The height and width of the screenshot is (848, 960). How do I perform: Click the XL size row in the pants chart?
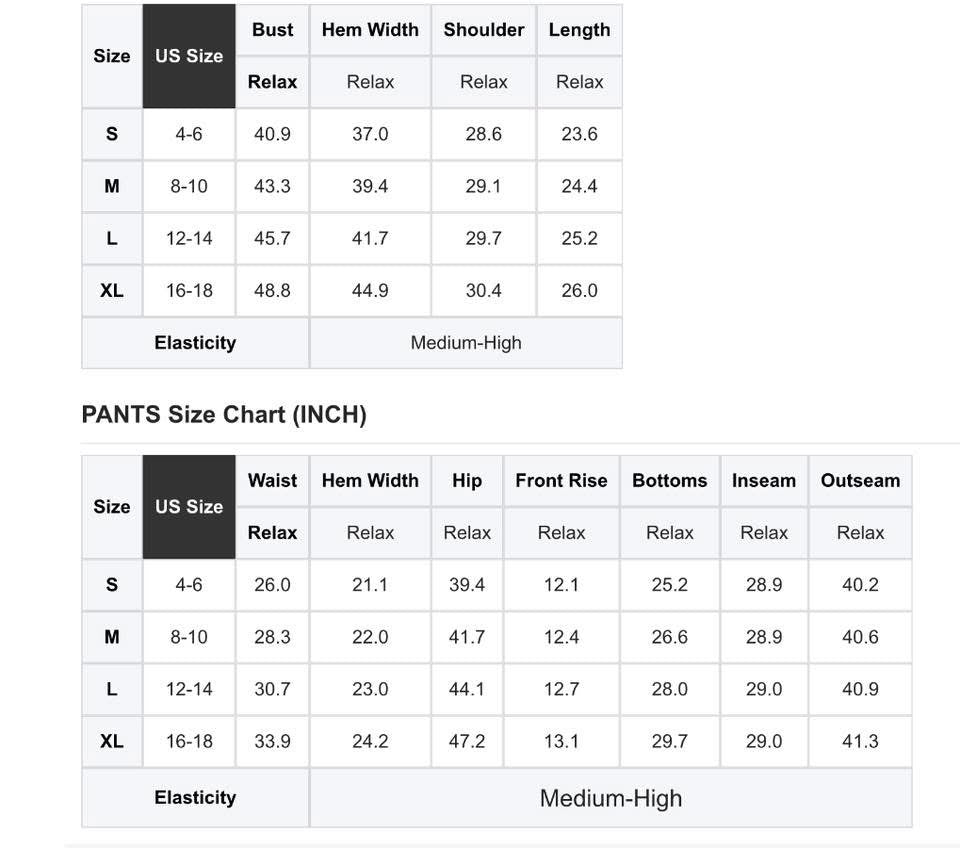112,742
